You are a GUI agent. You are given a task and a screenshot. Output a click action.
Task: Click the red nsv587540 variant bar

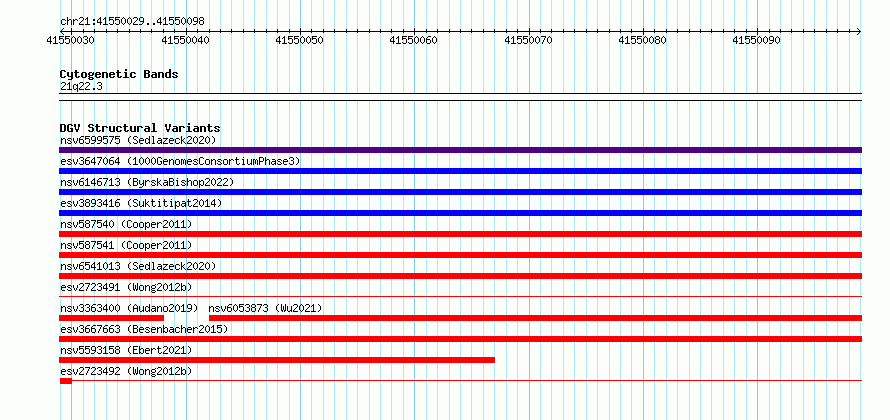[460, 234]
